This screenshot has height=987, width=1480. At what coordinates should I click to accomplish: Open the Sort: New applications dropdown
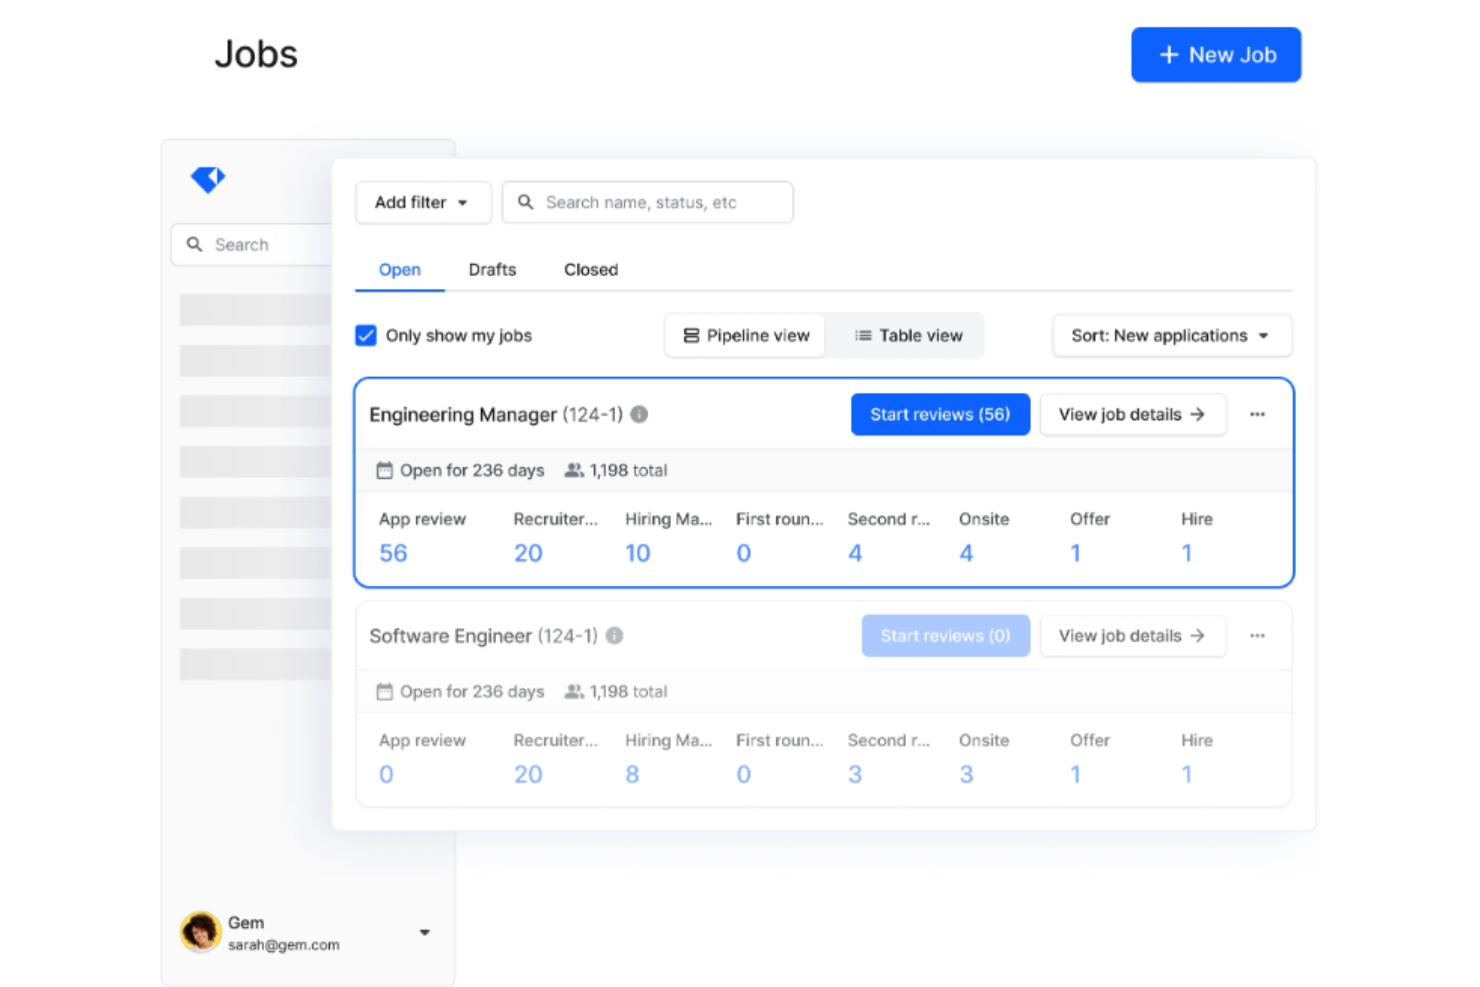pyautogui.click(x=1170, y=335)
